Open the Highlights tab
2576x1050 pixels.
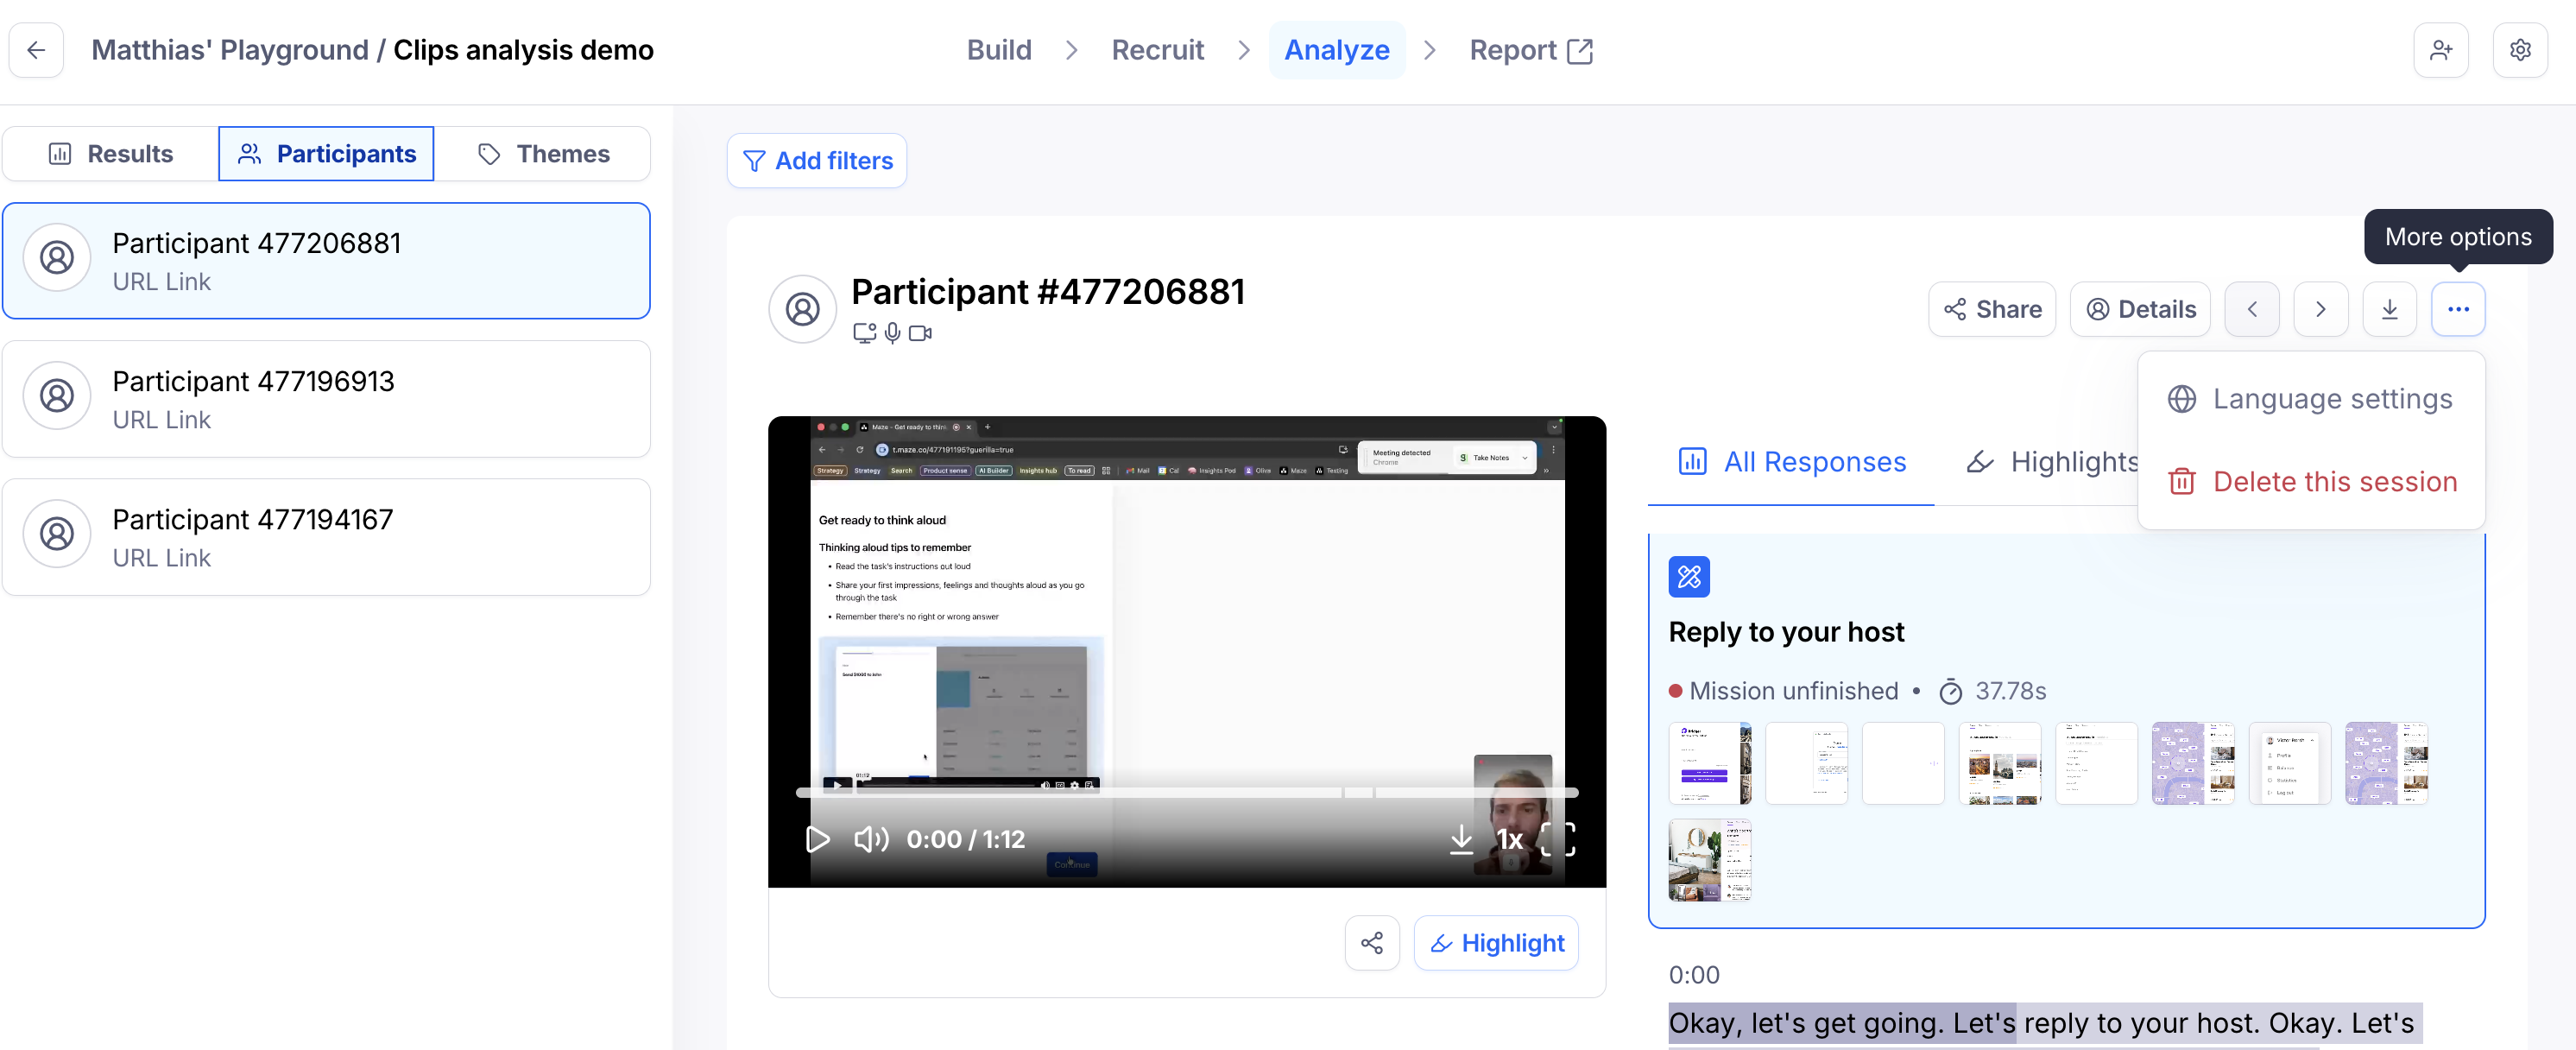pyautogui.click(x=2053, y=462)
